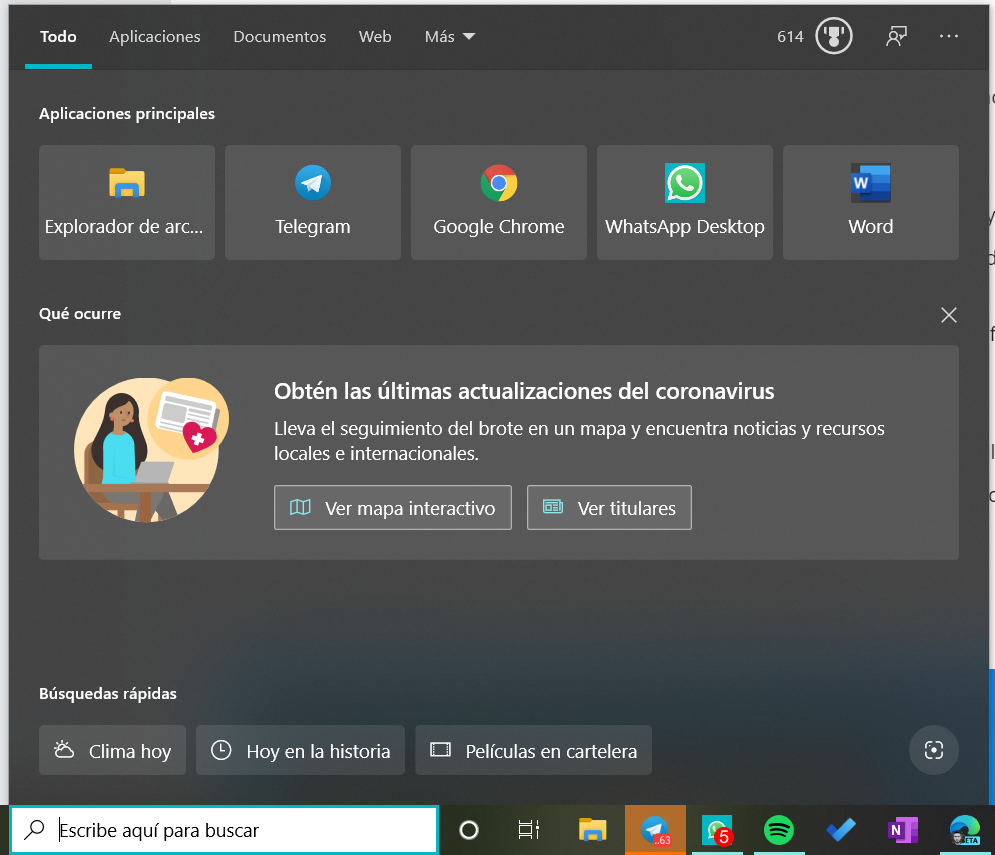The height and width of the screenshot is (855, 995).
Task: Switch to the Web tab
Action: click(375, 37)
